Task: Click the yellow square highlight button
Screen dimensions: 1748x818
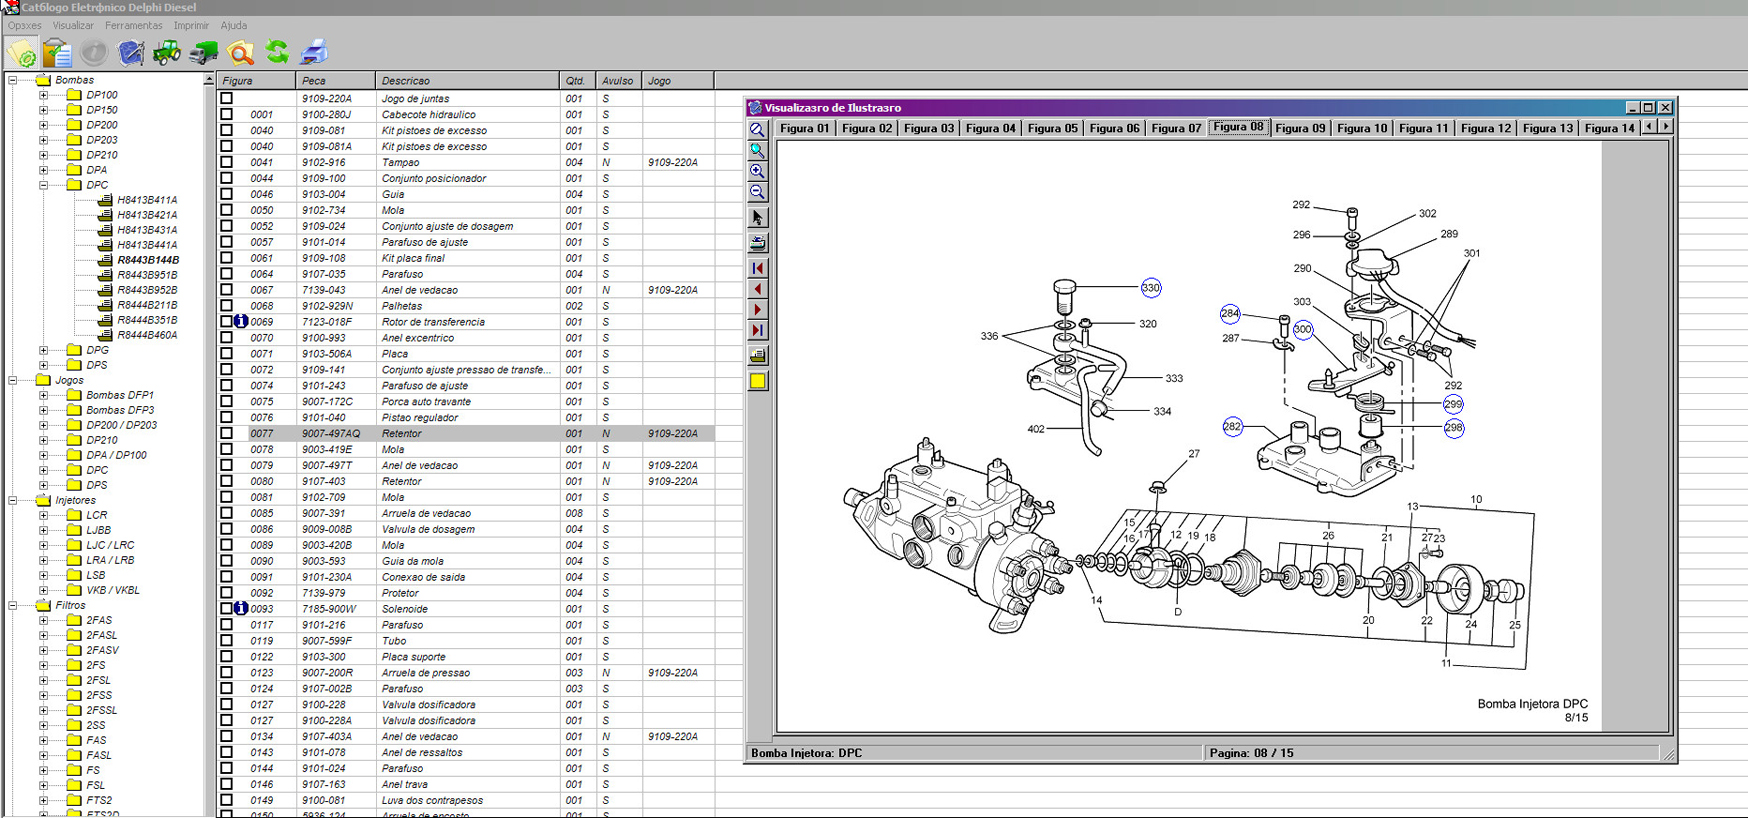Action: click(x=758, y=381)
